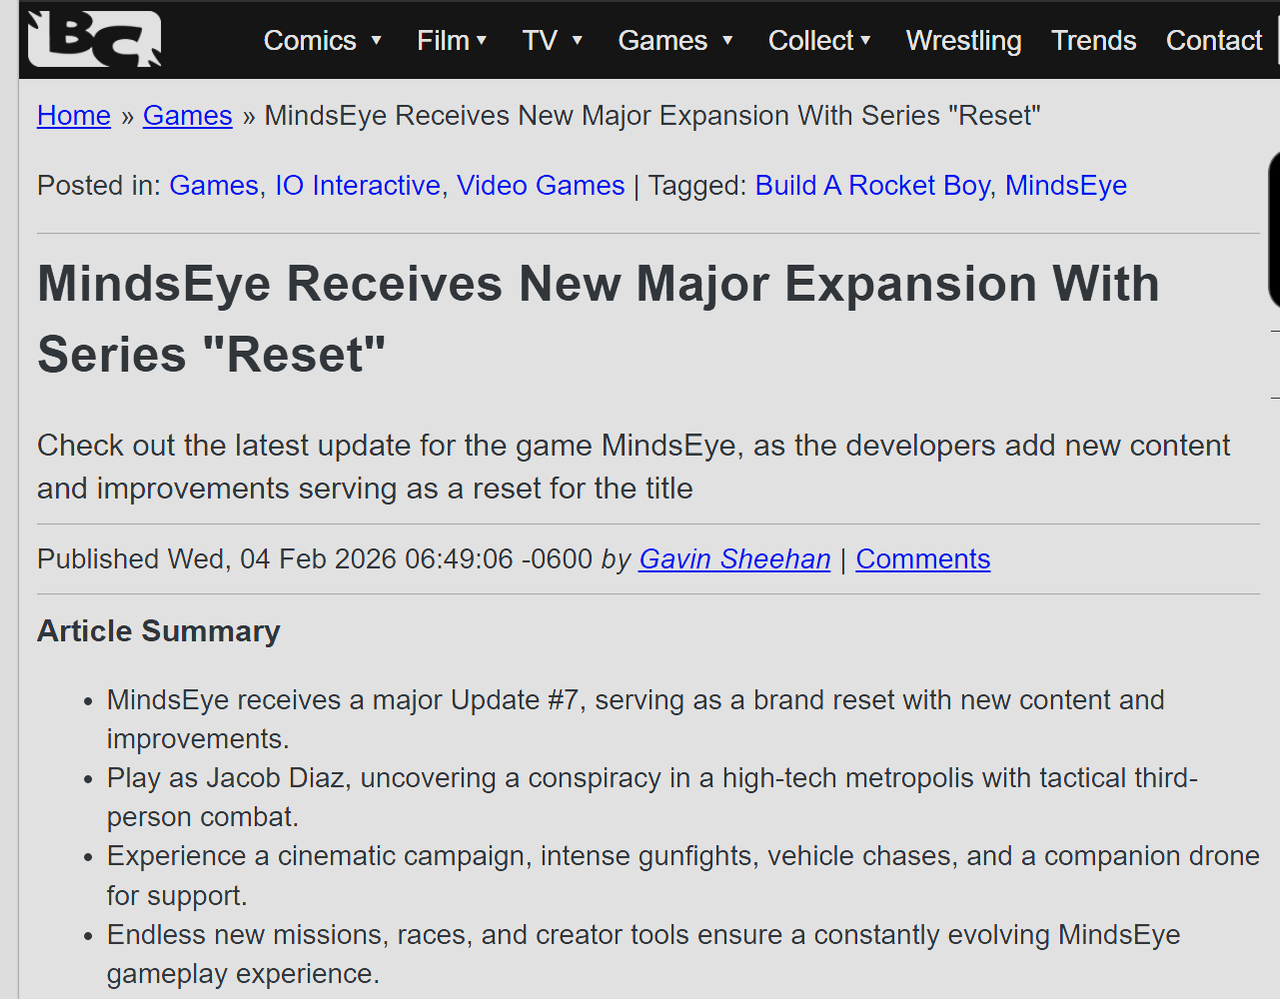Screen dimensions: 1280x999
Task: Open author Gavin Sheehan's page
Action: 735,559
